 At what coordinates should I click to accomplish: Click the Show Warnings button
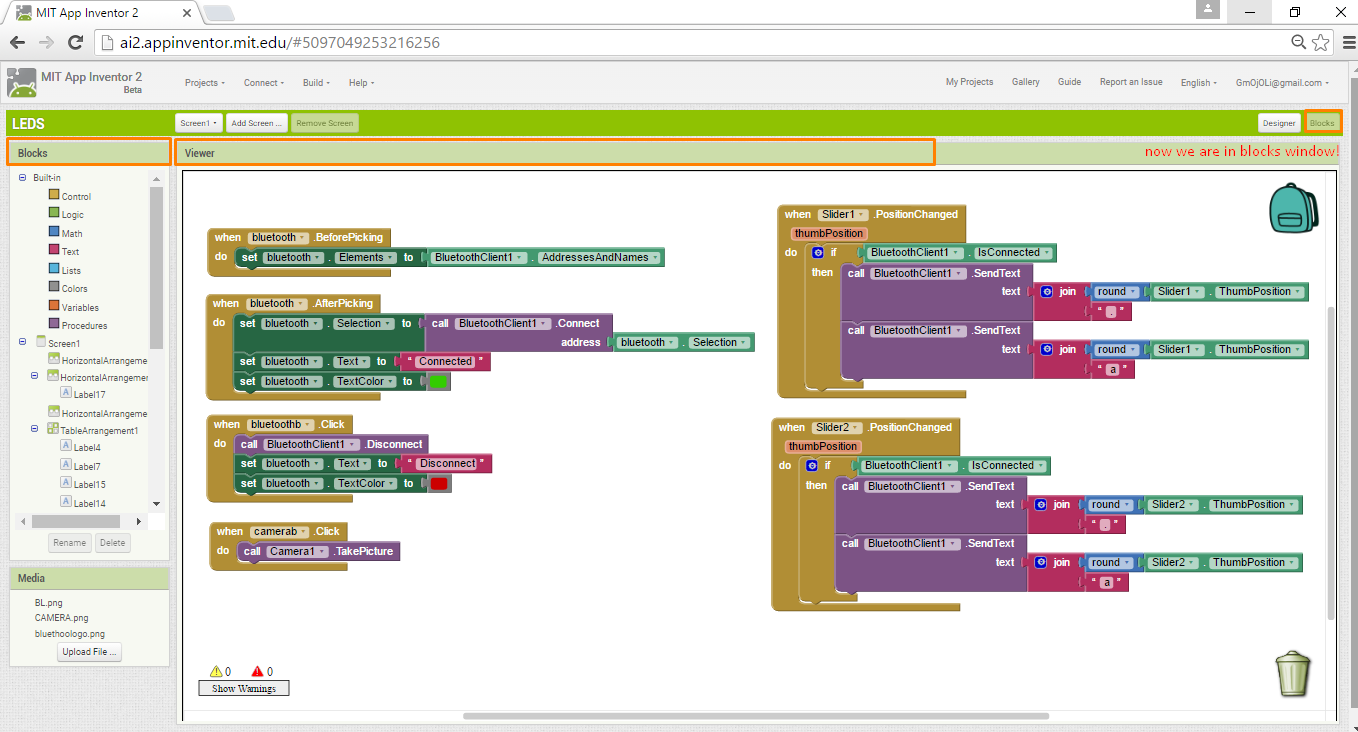coord(243,688)
